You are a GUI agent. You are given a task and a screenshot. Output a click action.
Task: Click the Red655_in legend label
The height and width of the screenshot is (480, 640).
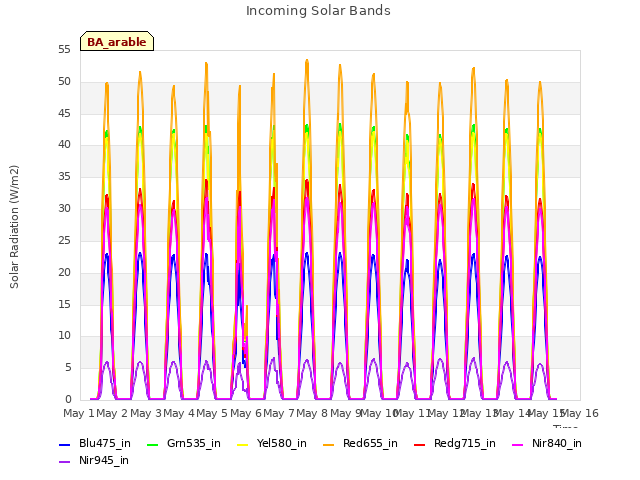click(370, 443)
